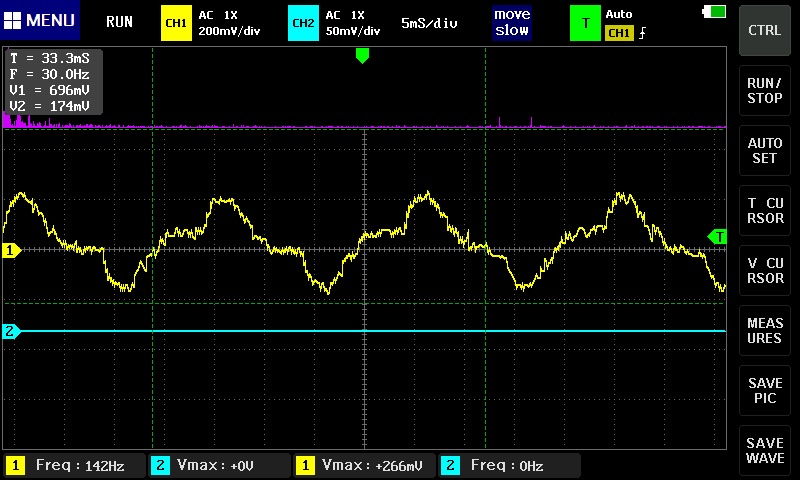Select the green trigger position marker at top

[x=362, y=56]
